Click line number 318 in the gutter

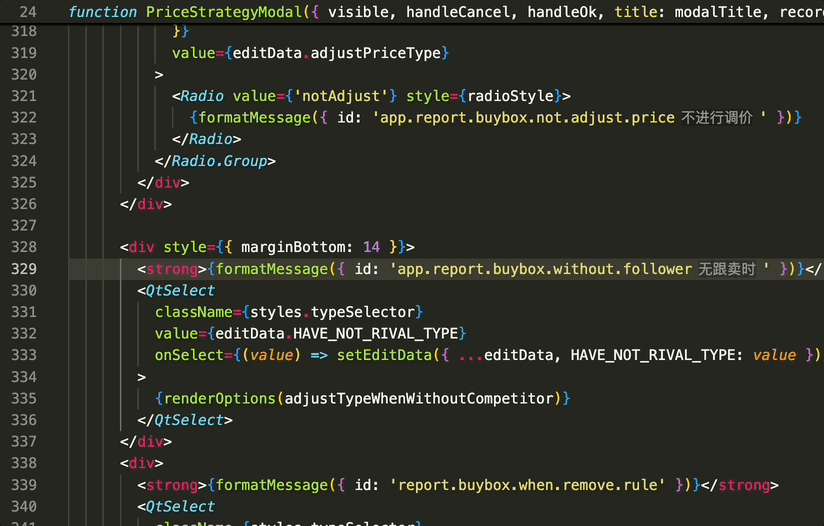click(x=24, y=32)
